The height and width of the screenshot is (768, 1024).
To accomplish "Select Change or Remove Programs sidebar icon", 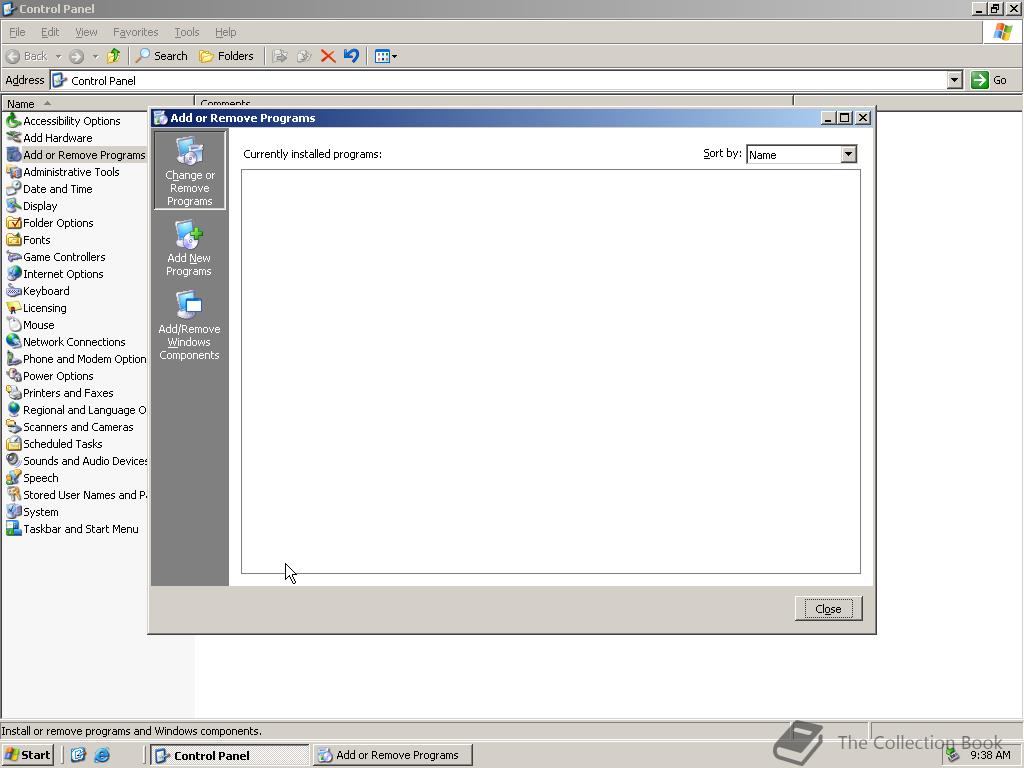I will click(x=189, y=170).
